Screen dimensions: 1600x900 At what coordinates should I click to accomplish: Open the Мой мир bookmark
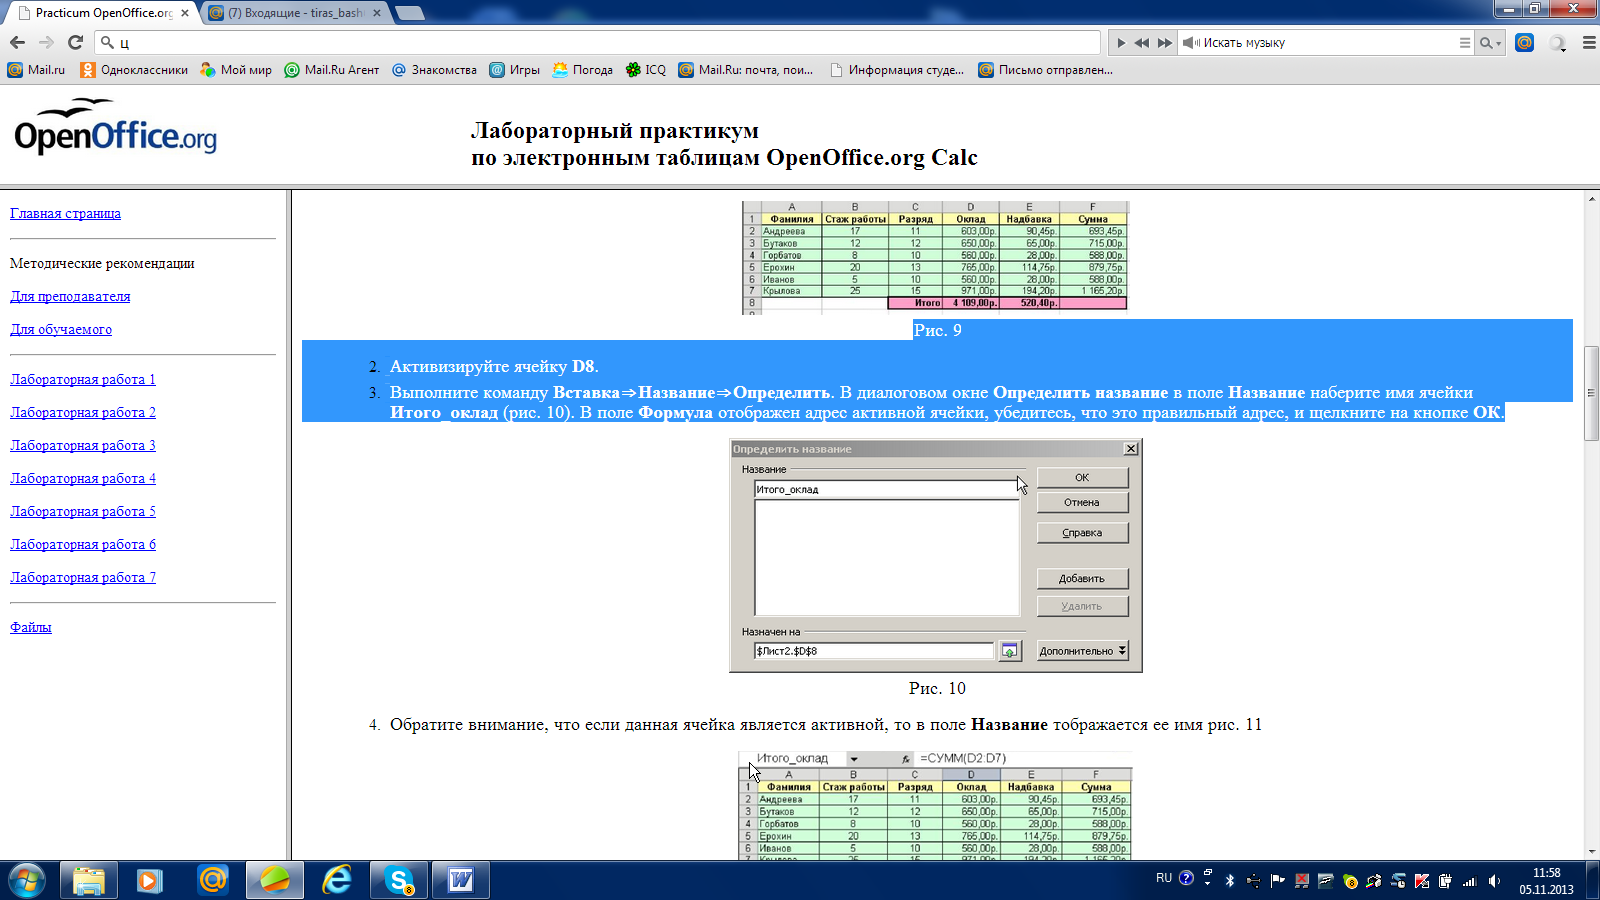coord(236,70)
